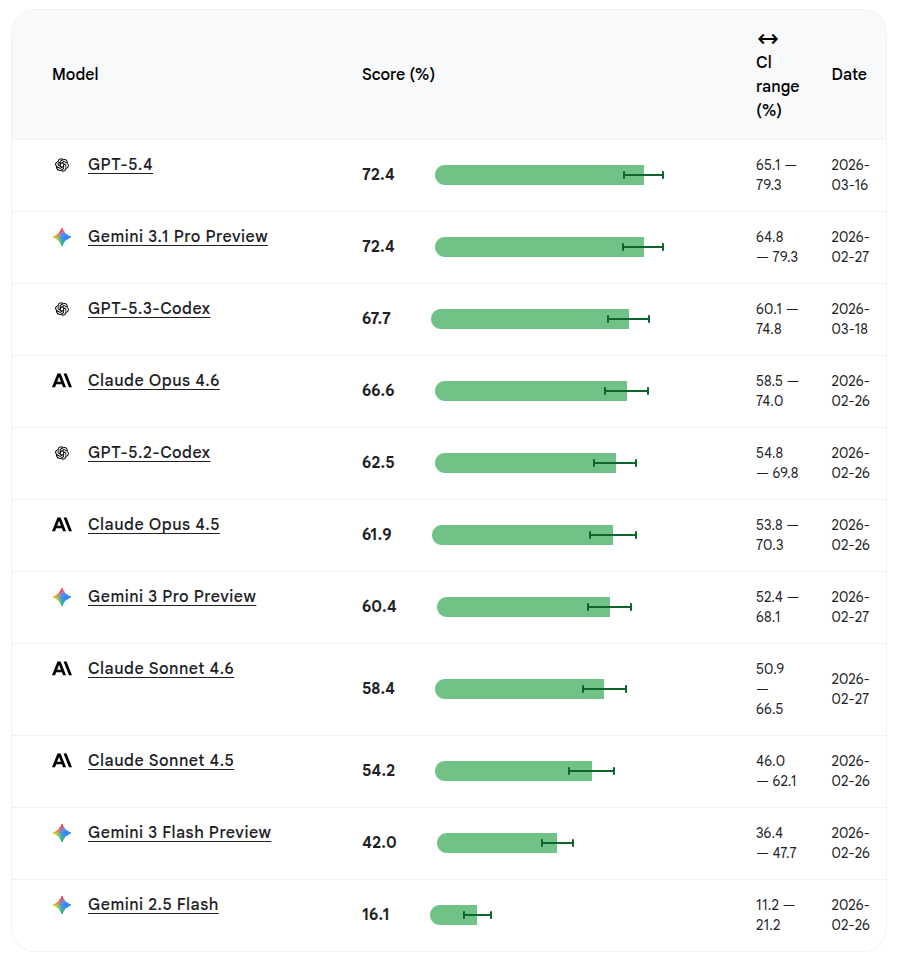Click the 66.6 score value for Claude Opus 4.6

(378, 391)
